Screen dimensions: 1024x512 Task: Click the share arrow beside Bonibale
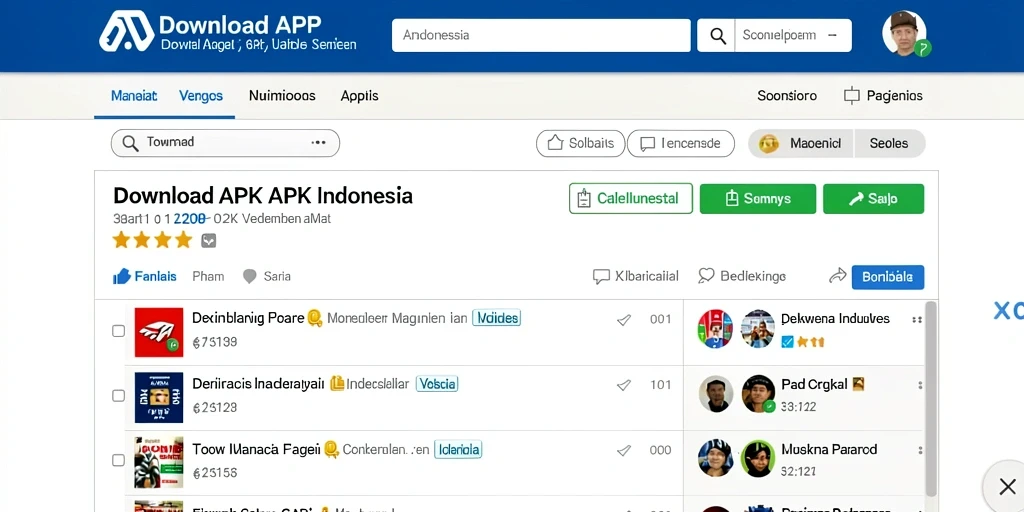(837, 276)
